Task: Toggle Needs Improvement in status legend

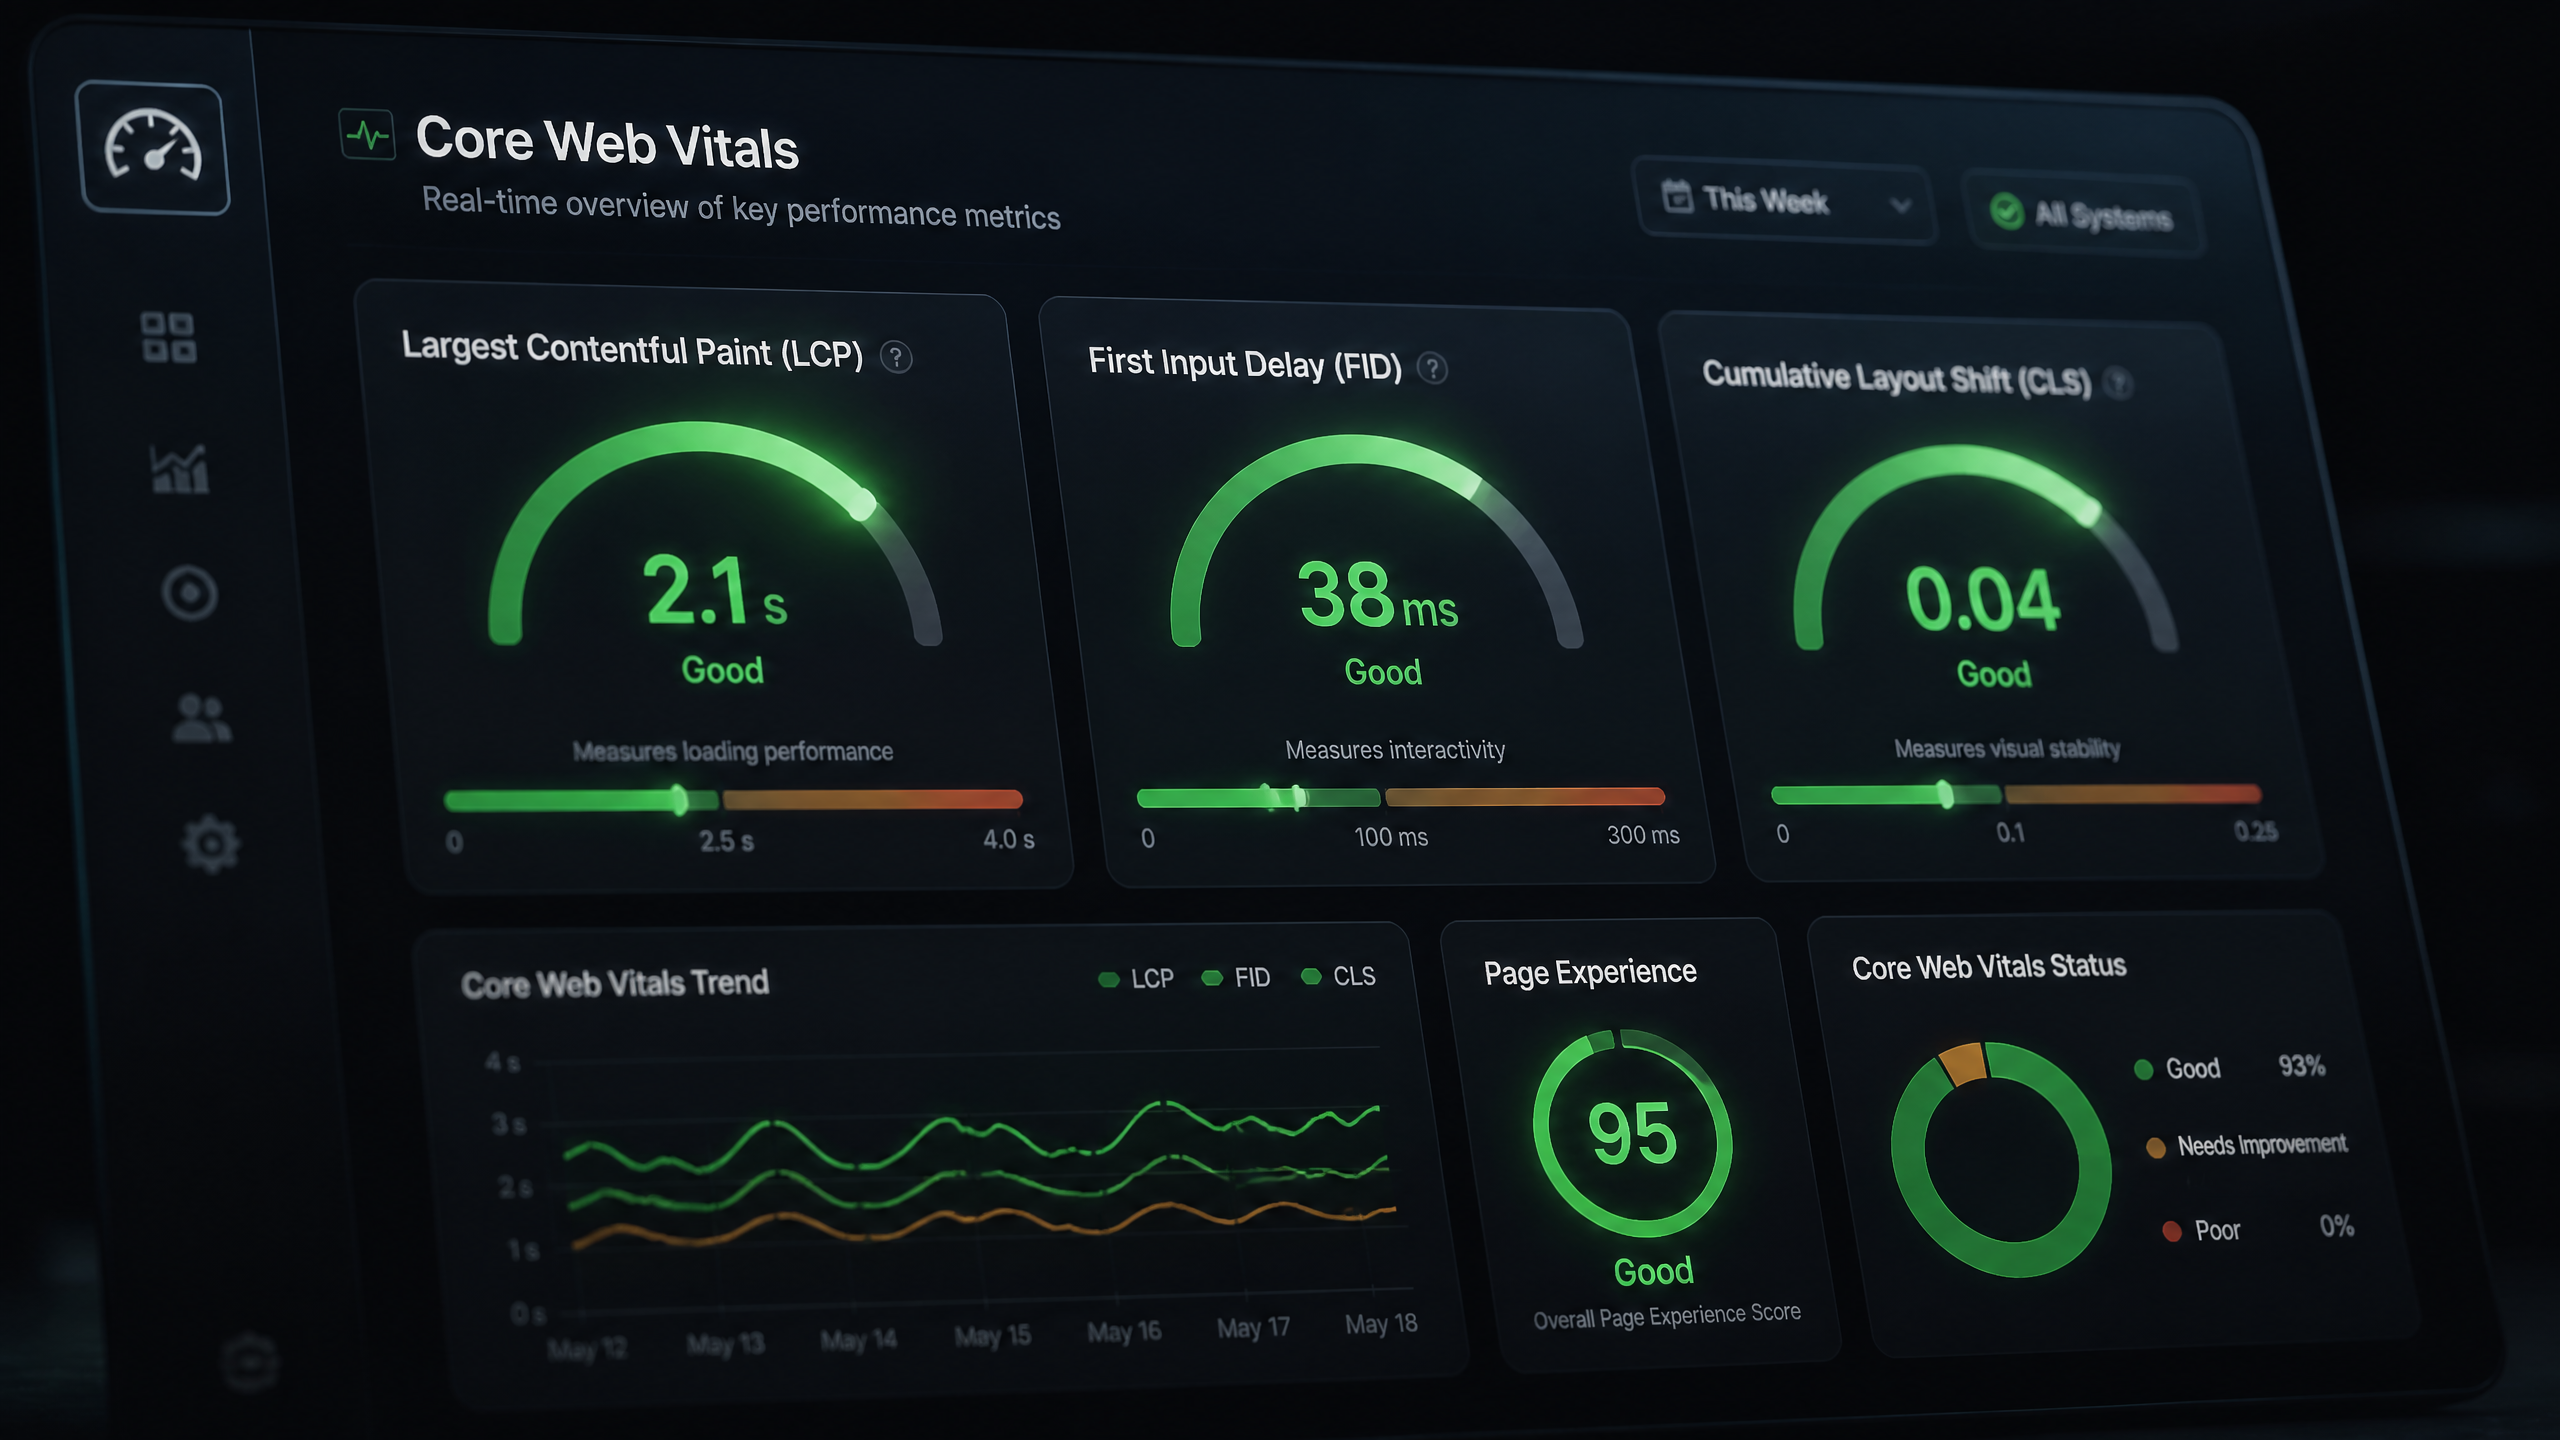Action: (2246, 1145)
